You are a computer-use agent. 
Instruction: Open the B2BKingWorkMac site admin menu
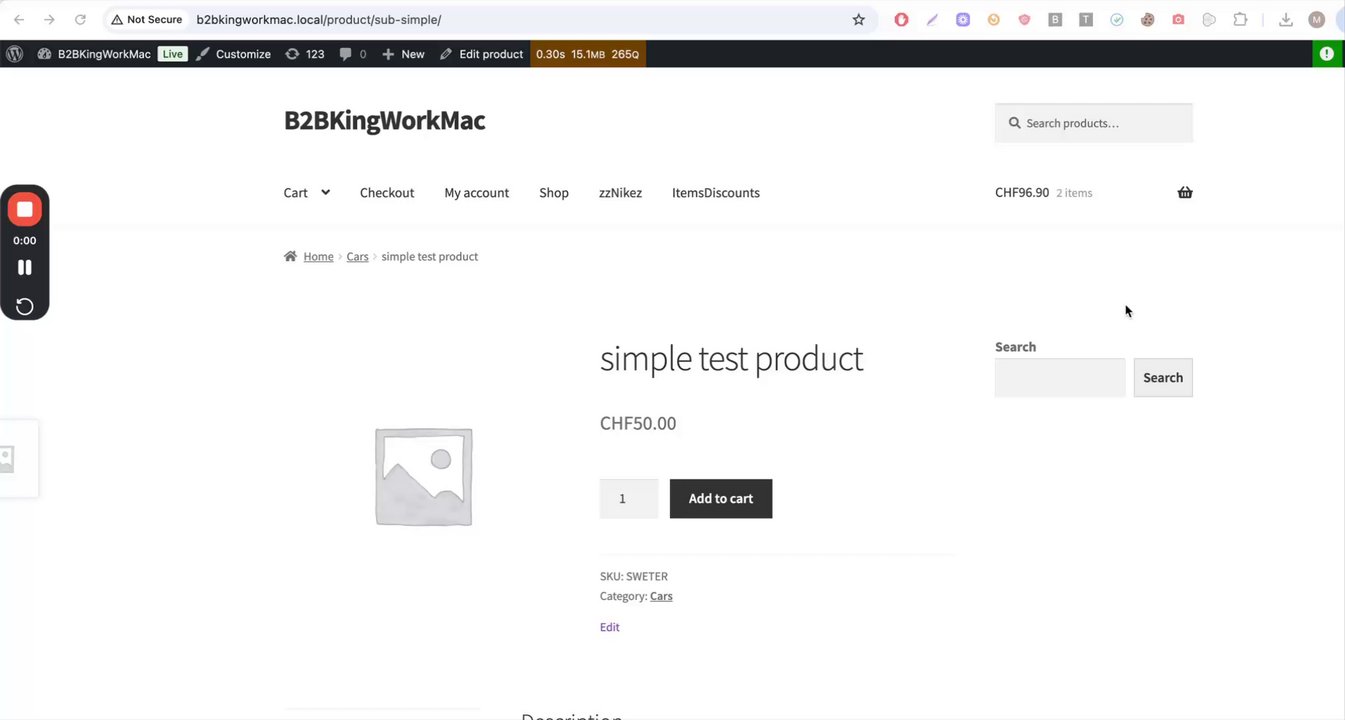coord(103,54)
